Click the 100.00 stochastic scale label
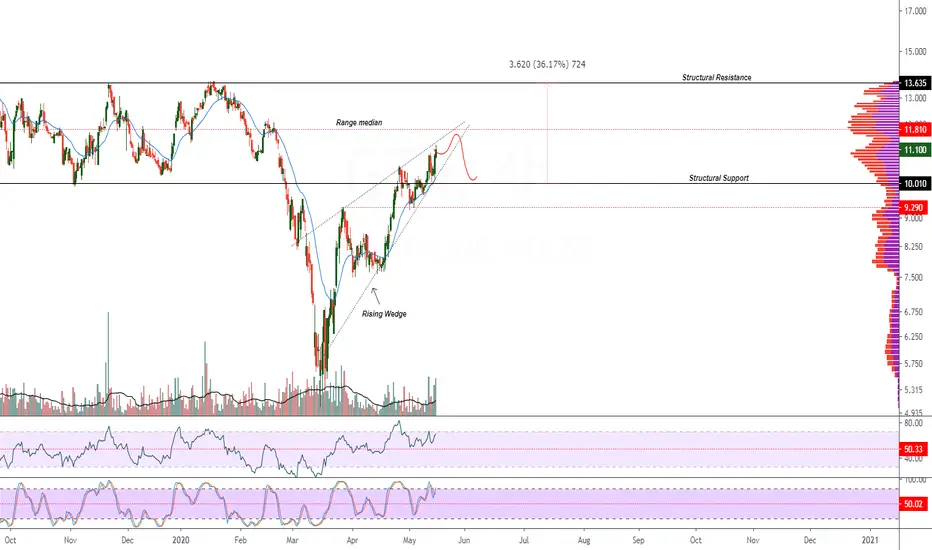The height and width of the screenshot is (550, 932). [x=915, y=480]
